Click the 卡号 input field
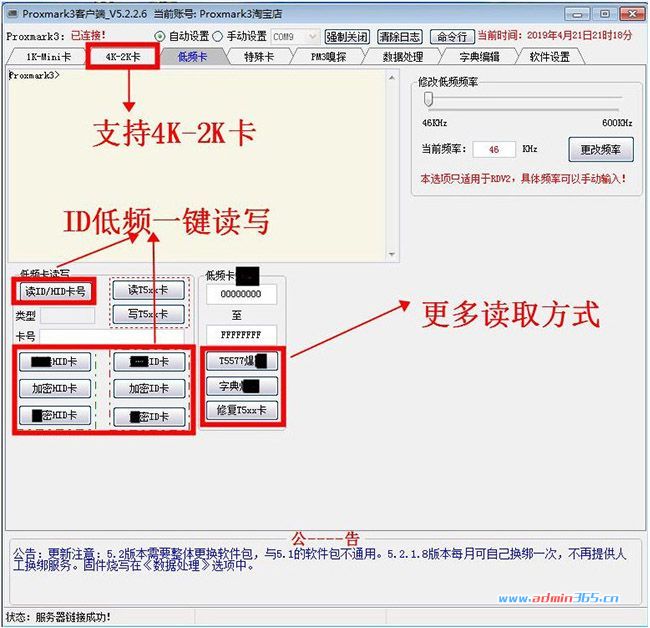Viewport: 650px width, 628px height. [112, 336]
